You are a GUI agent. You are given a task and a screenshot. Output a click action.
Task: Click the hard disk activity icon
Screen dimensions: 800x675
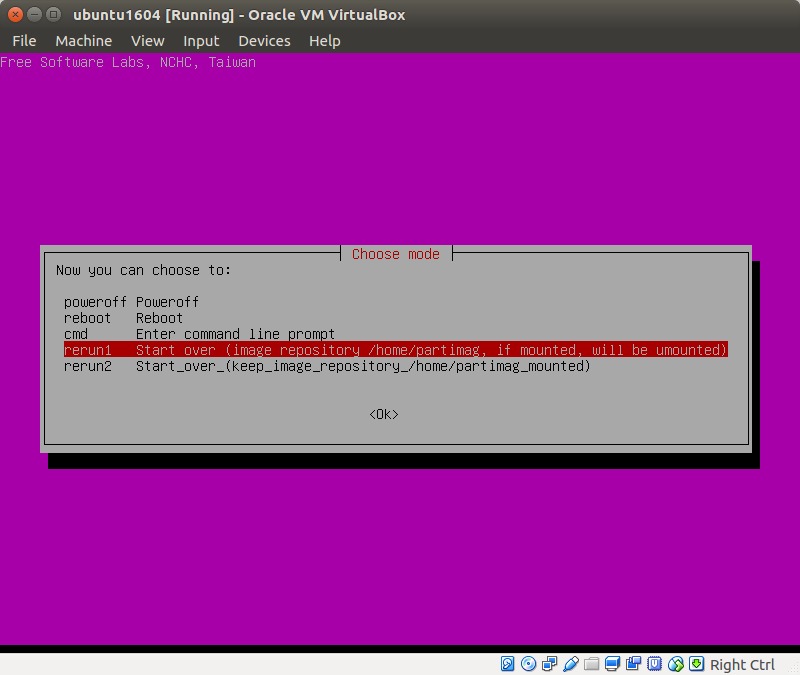pyautogui.click(x=507, y=664)
